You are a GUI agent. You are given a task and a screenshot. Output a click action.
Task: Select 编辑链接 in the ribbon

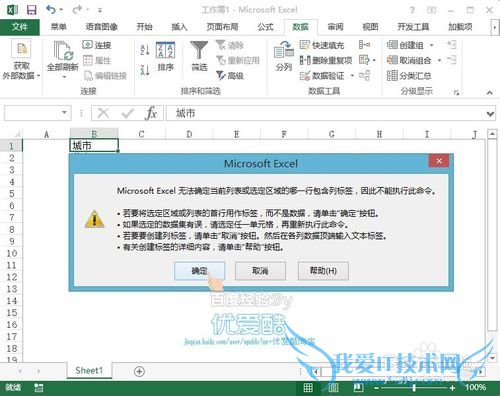coord(105,76)
